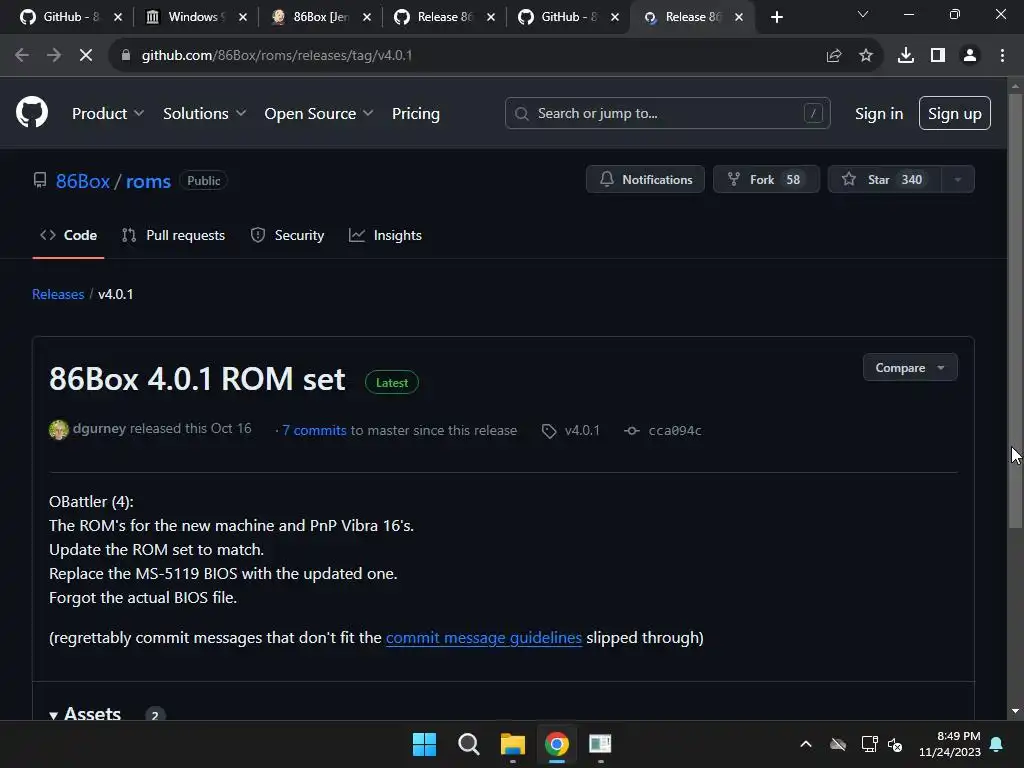Open the Pricing page

[415, 114]
